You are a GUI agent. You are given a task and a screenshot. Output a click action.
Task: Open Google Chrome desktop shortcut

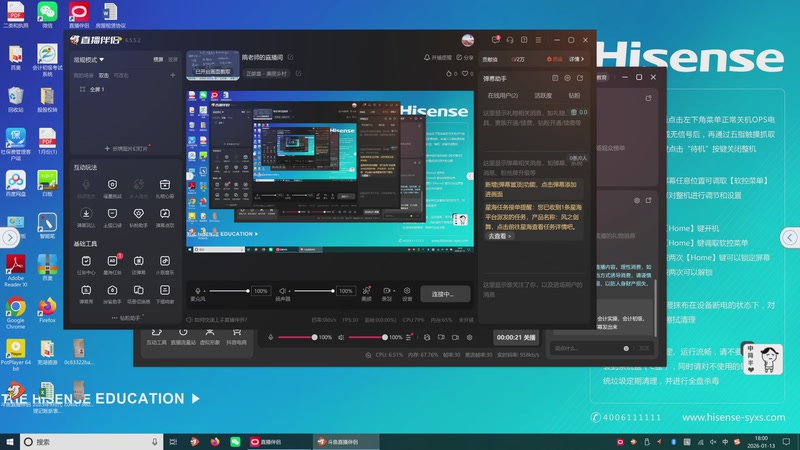[15, 312]
